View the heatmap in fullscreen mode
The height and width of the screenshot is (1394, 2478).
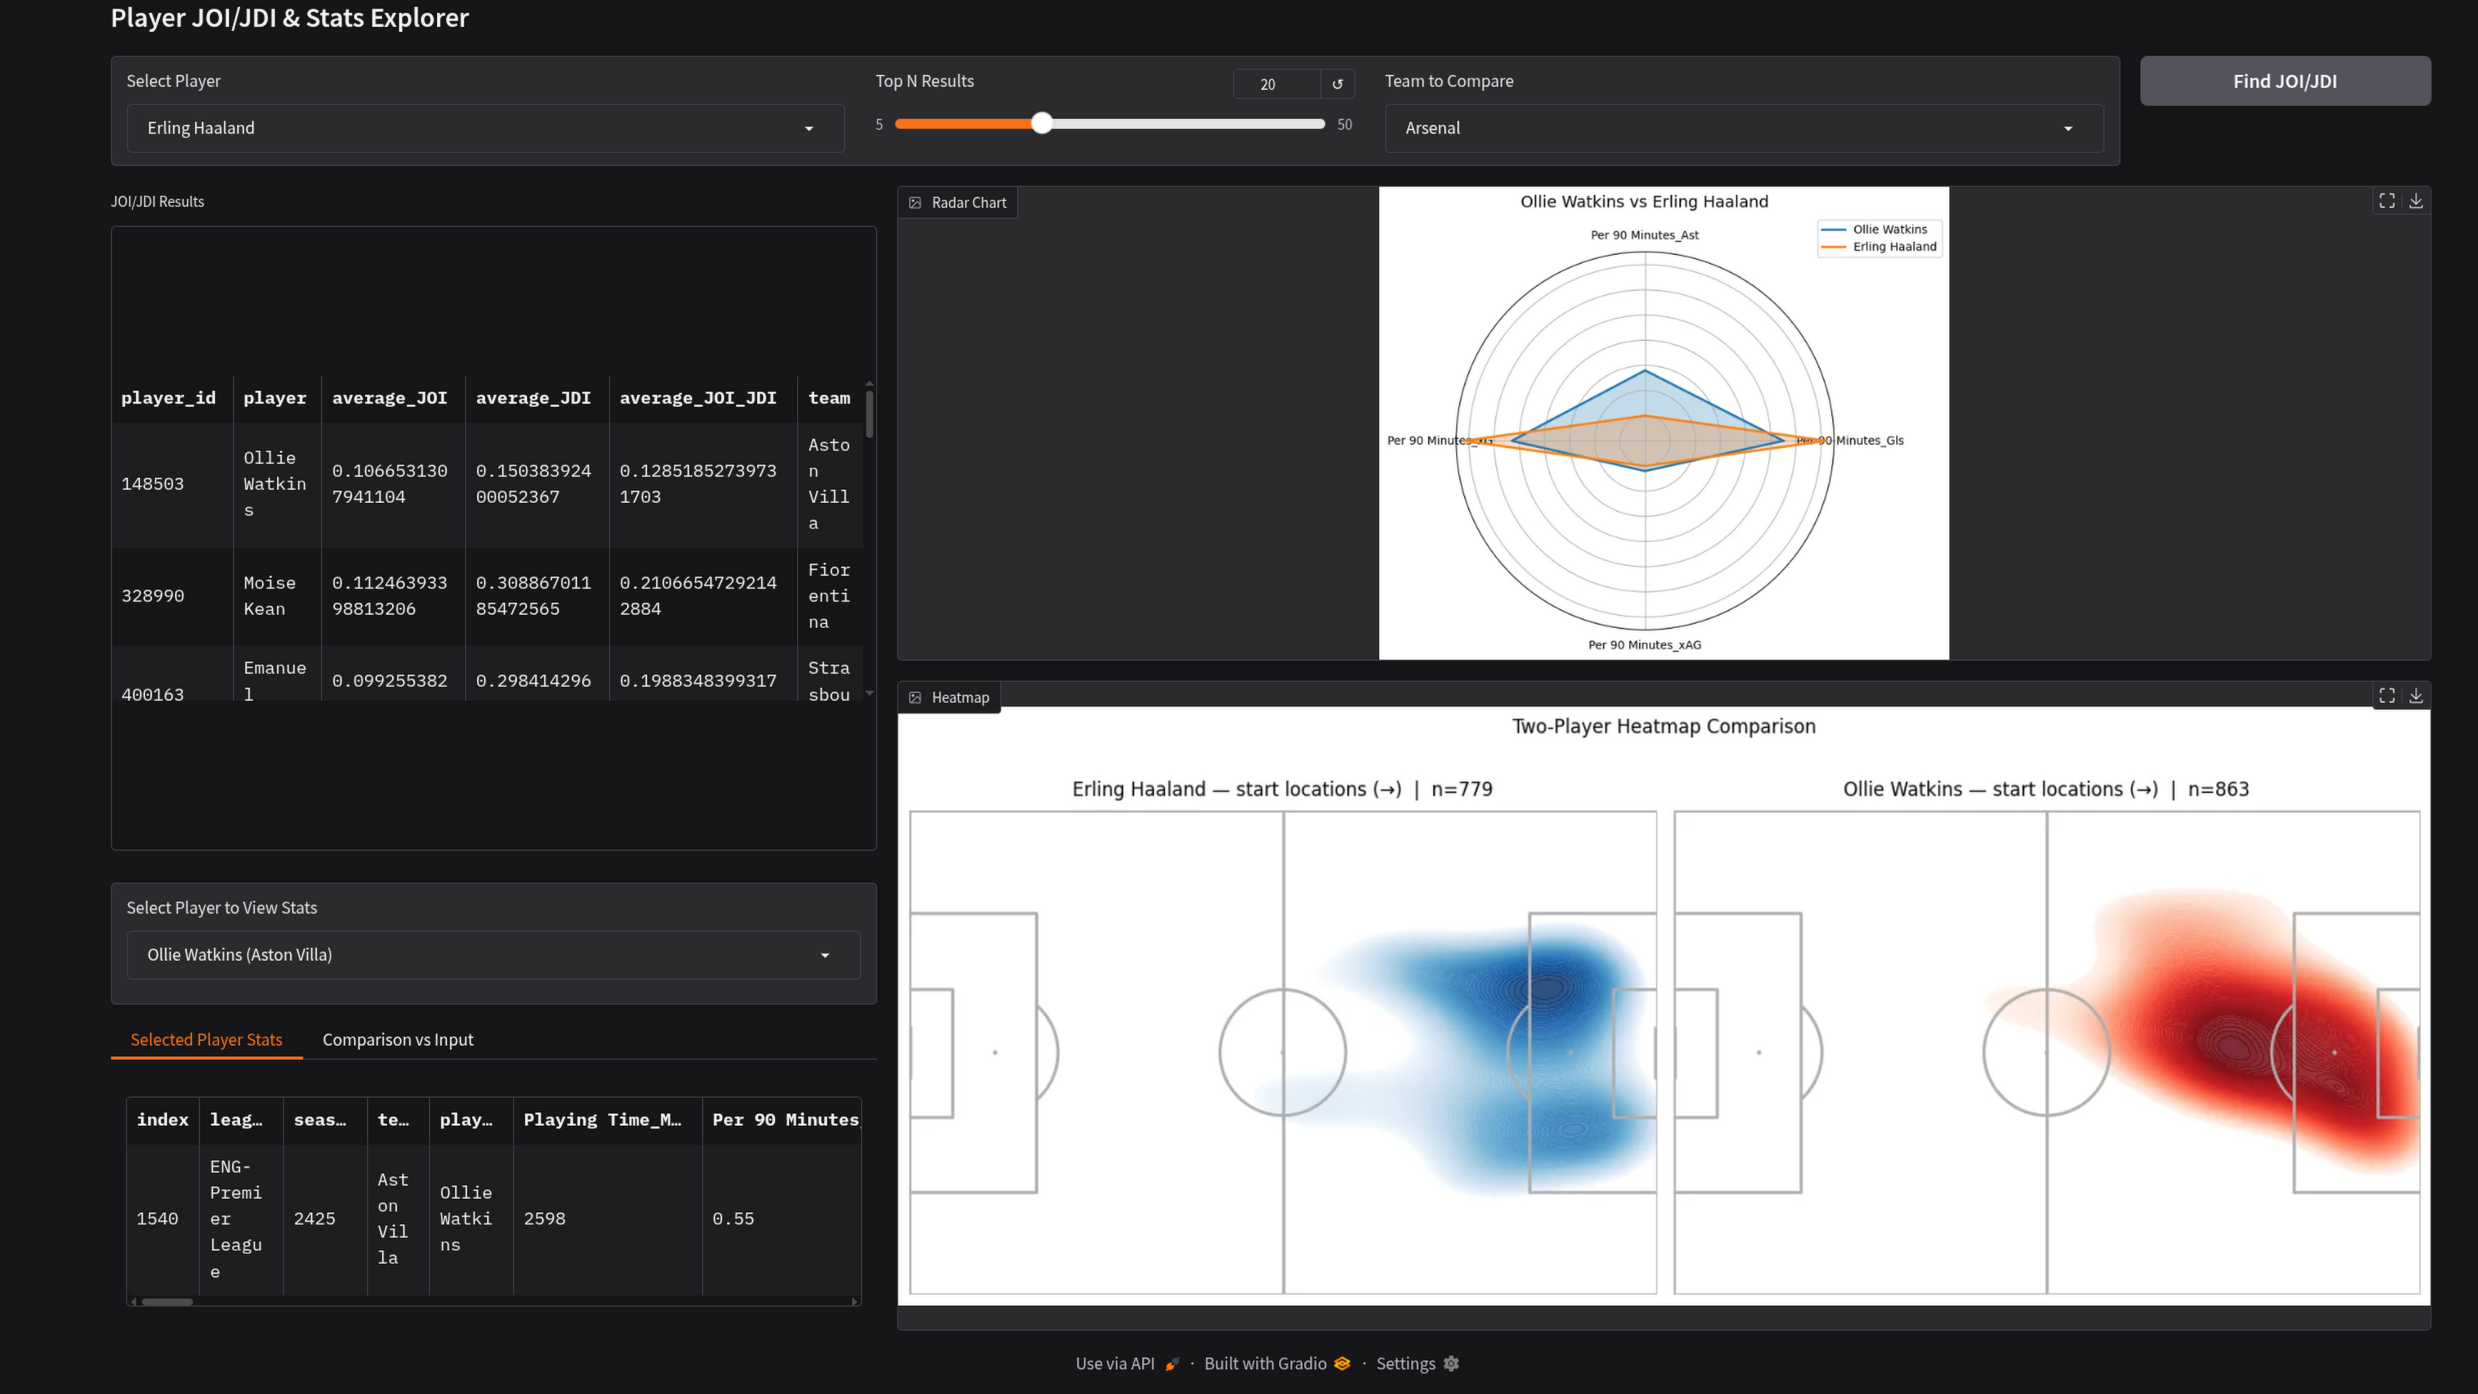2387,695
